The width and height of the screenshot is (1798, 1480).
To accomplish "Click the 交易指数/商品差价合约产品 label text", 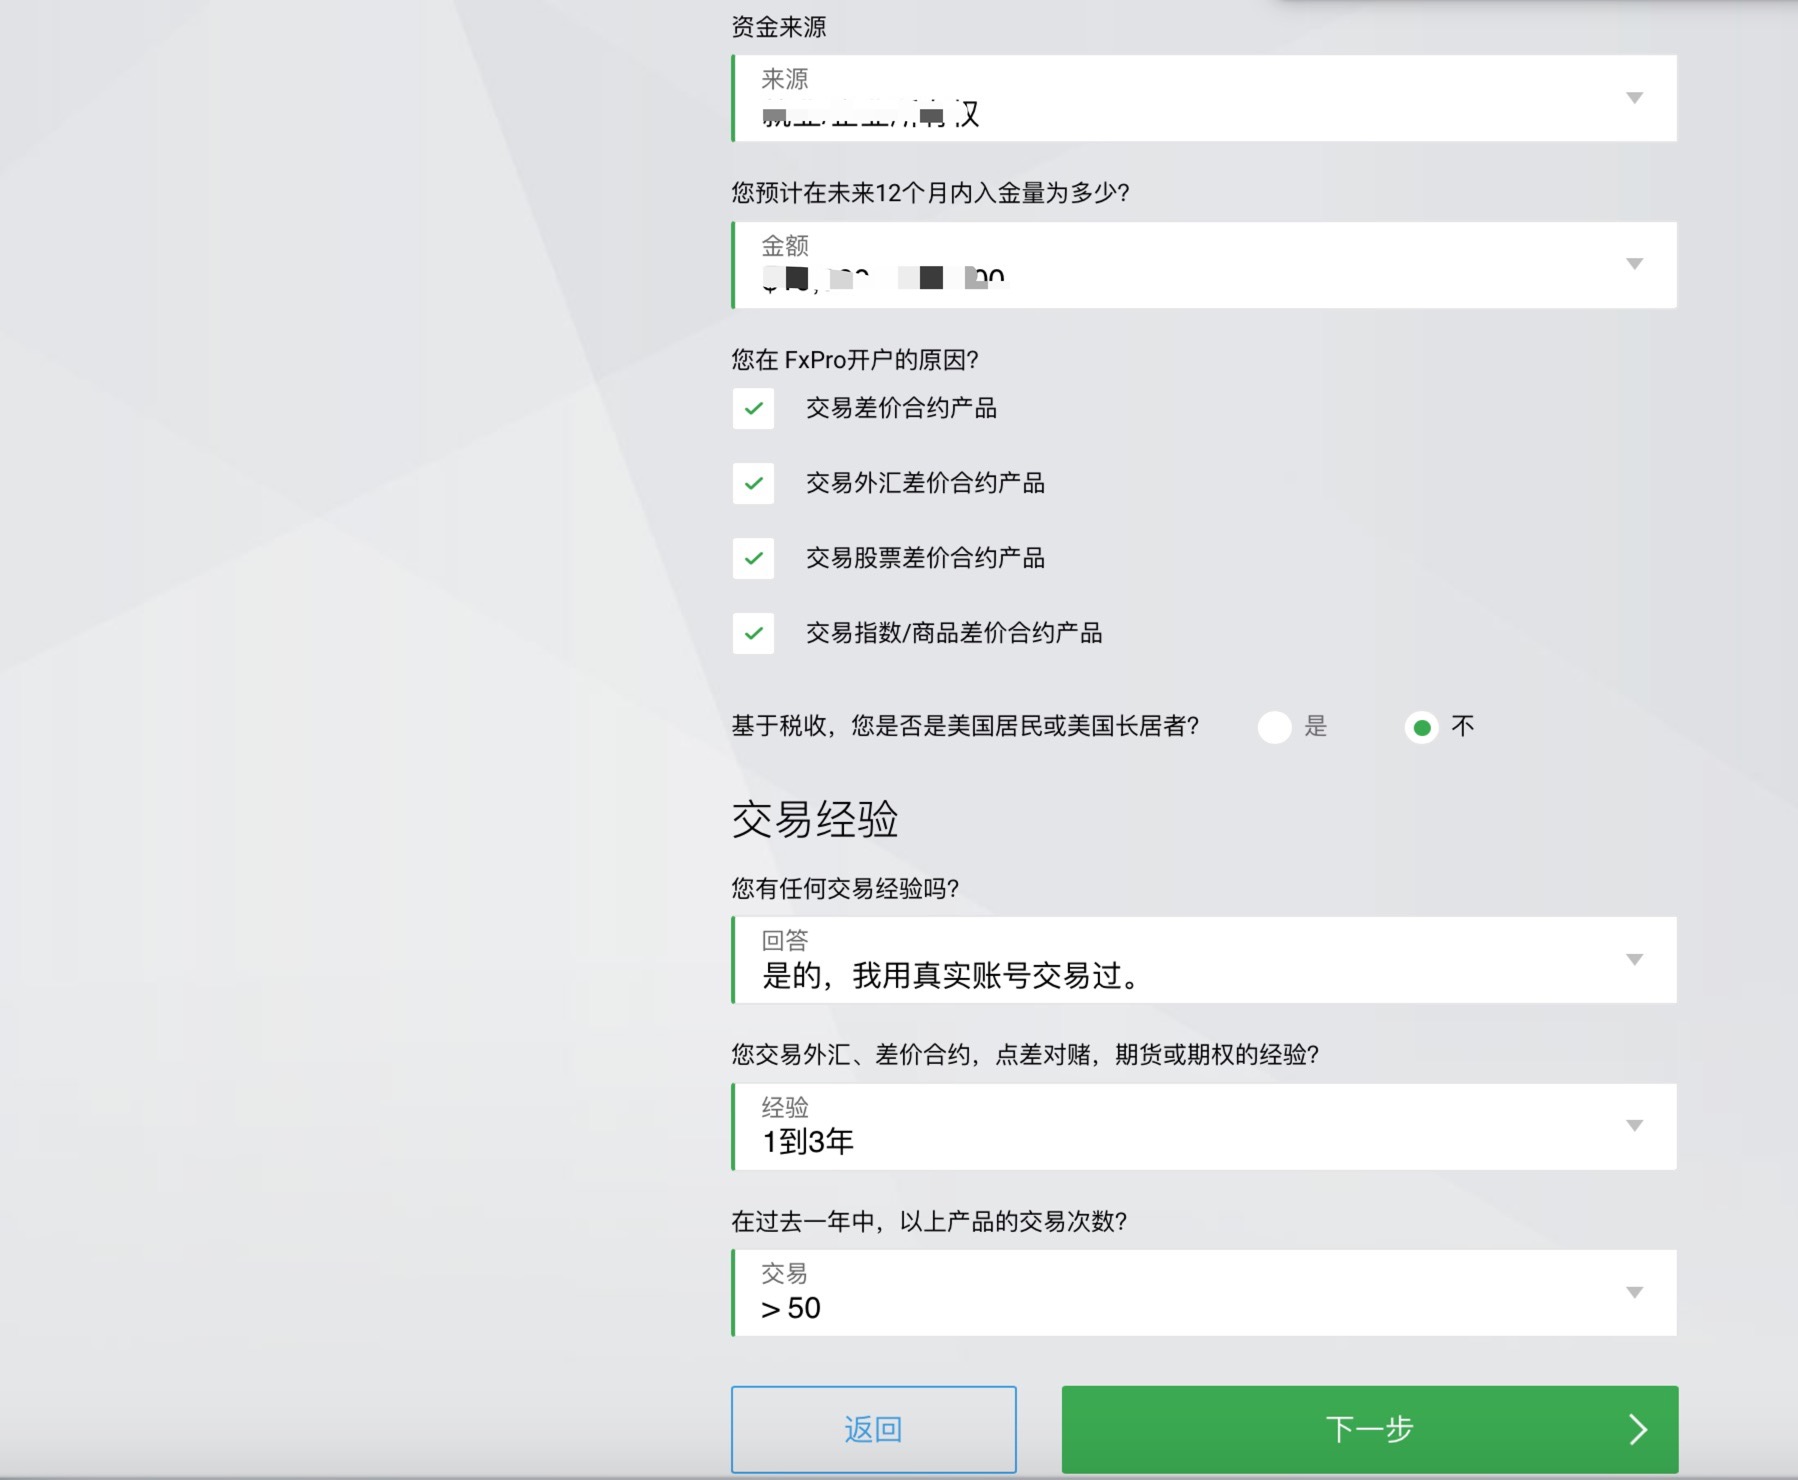I will click(954, 633).
